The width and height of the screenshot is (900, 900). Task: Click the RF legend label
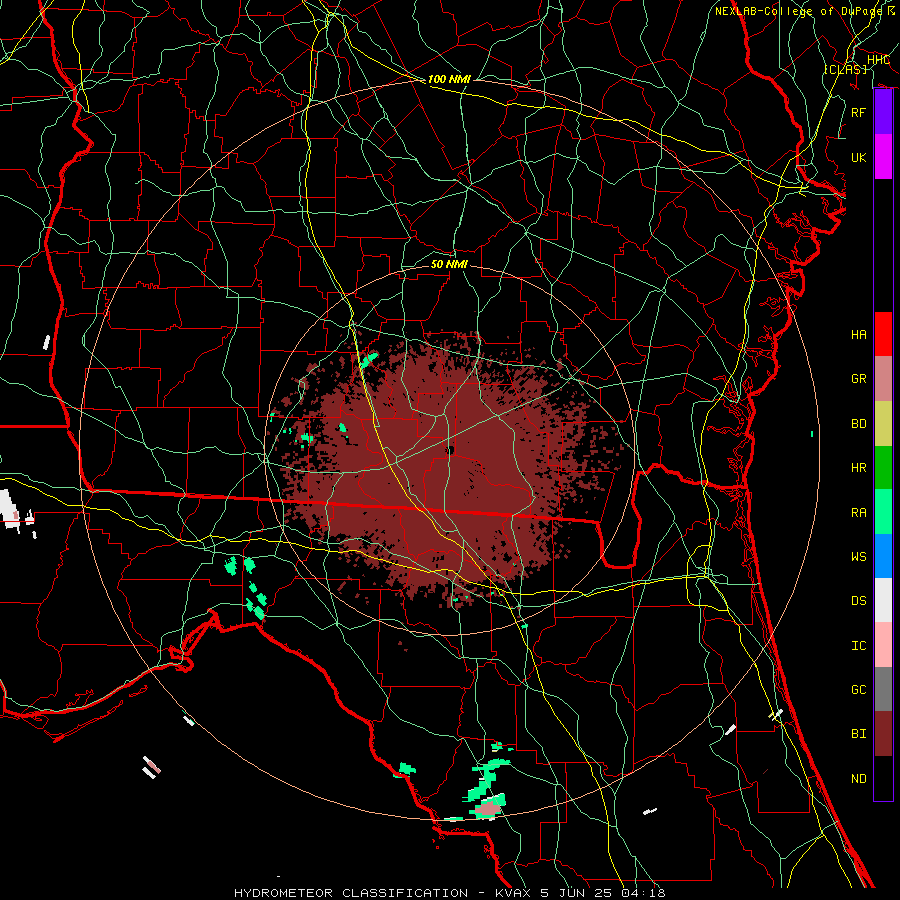tap(858, 112)
